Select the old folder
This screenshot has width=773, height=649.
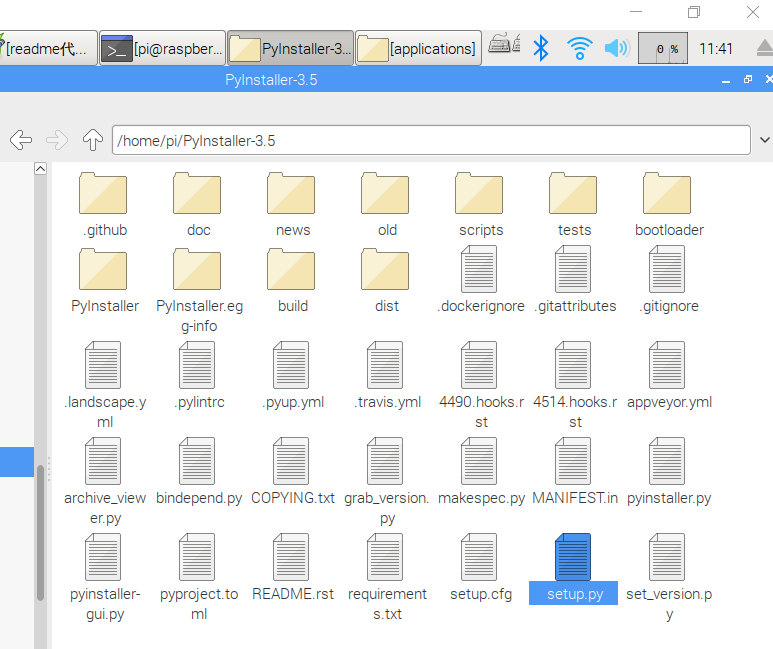[x=386, y=204]
